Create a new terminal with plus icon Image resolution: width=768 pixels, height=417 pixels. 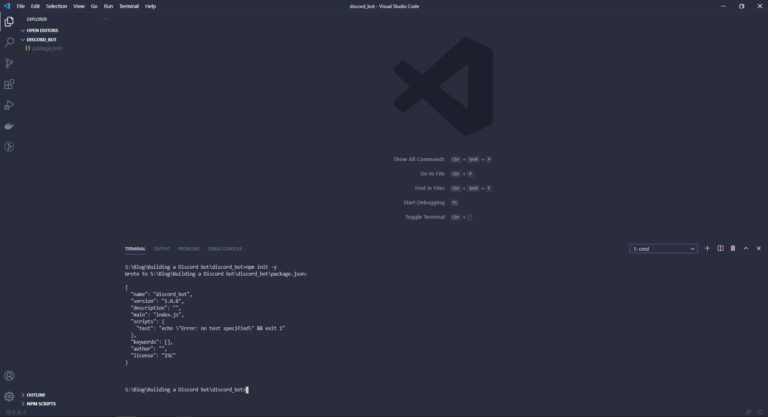click(x=707, y=248)
